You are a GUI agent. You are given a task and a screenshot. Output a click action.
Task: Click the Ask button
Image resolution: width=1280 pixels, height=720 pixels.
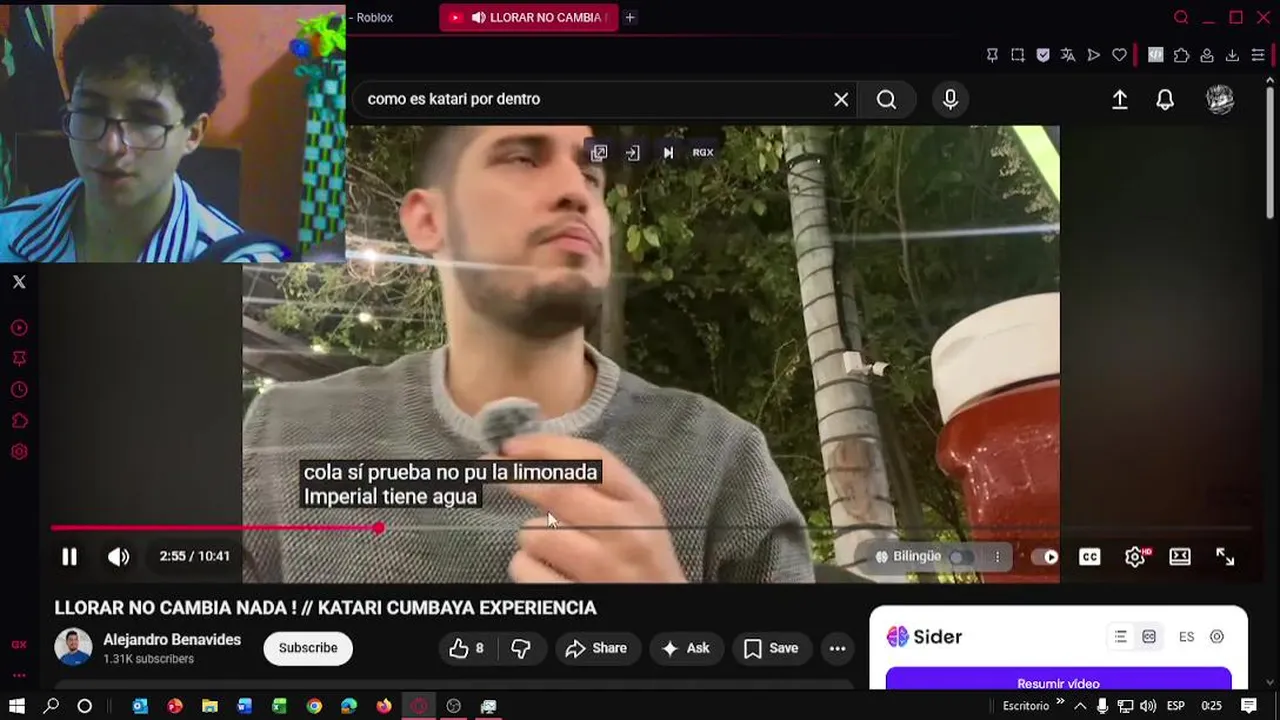pyautogui.click(x=686, y=649)
